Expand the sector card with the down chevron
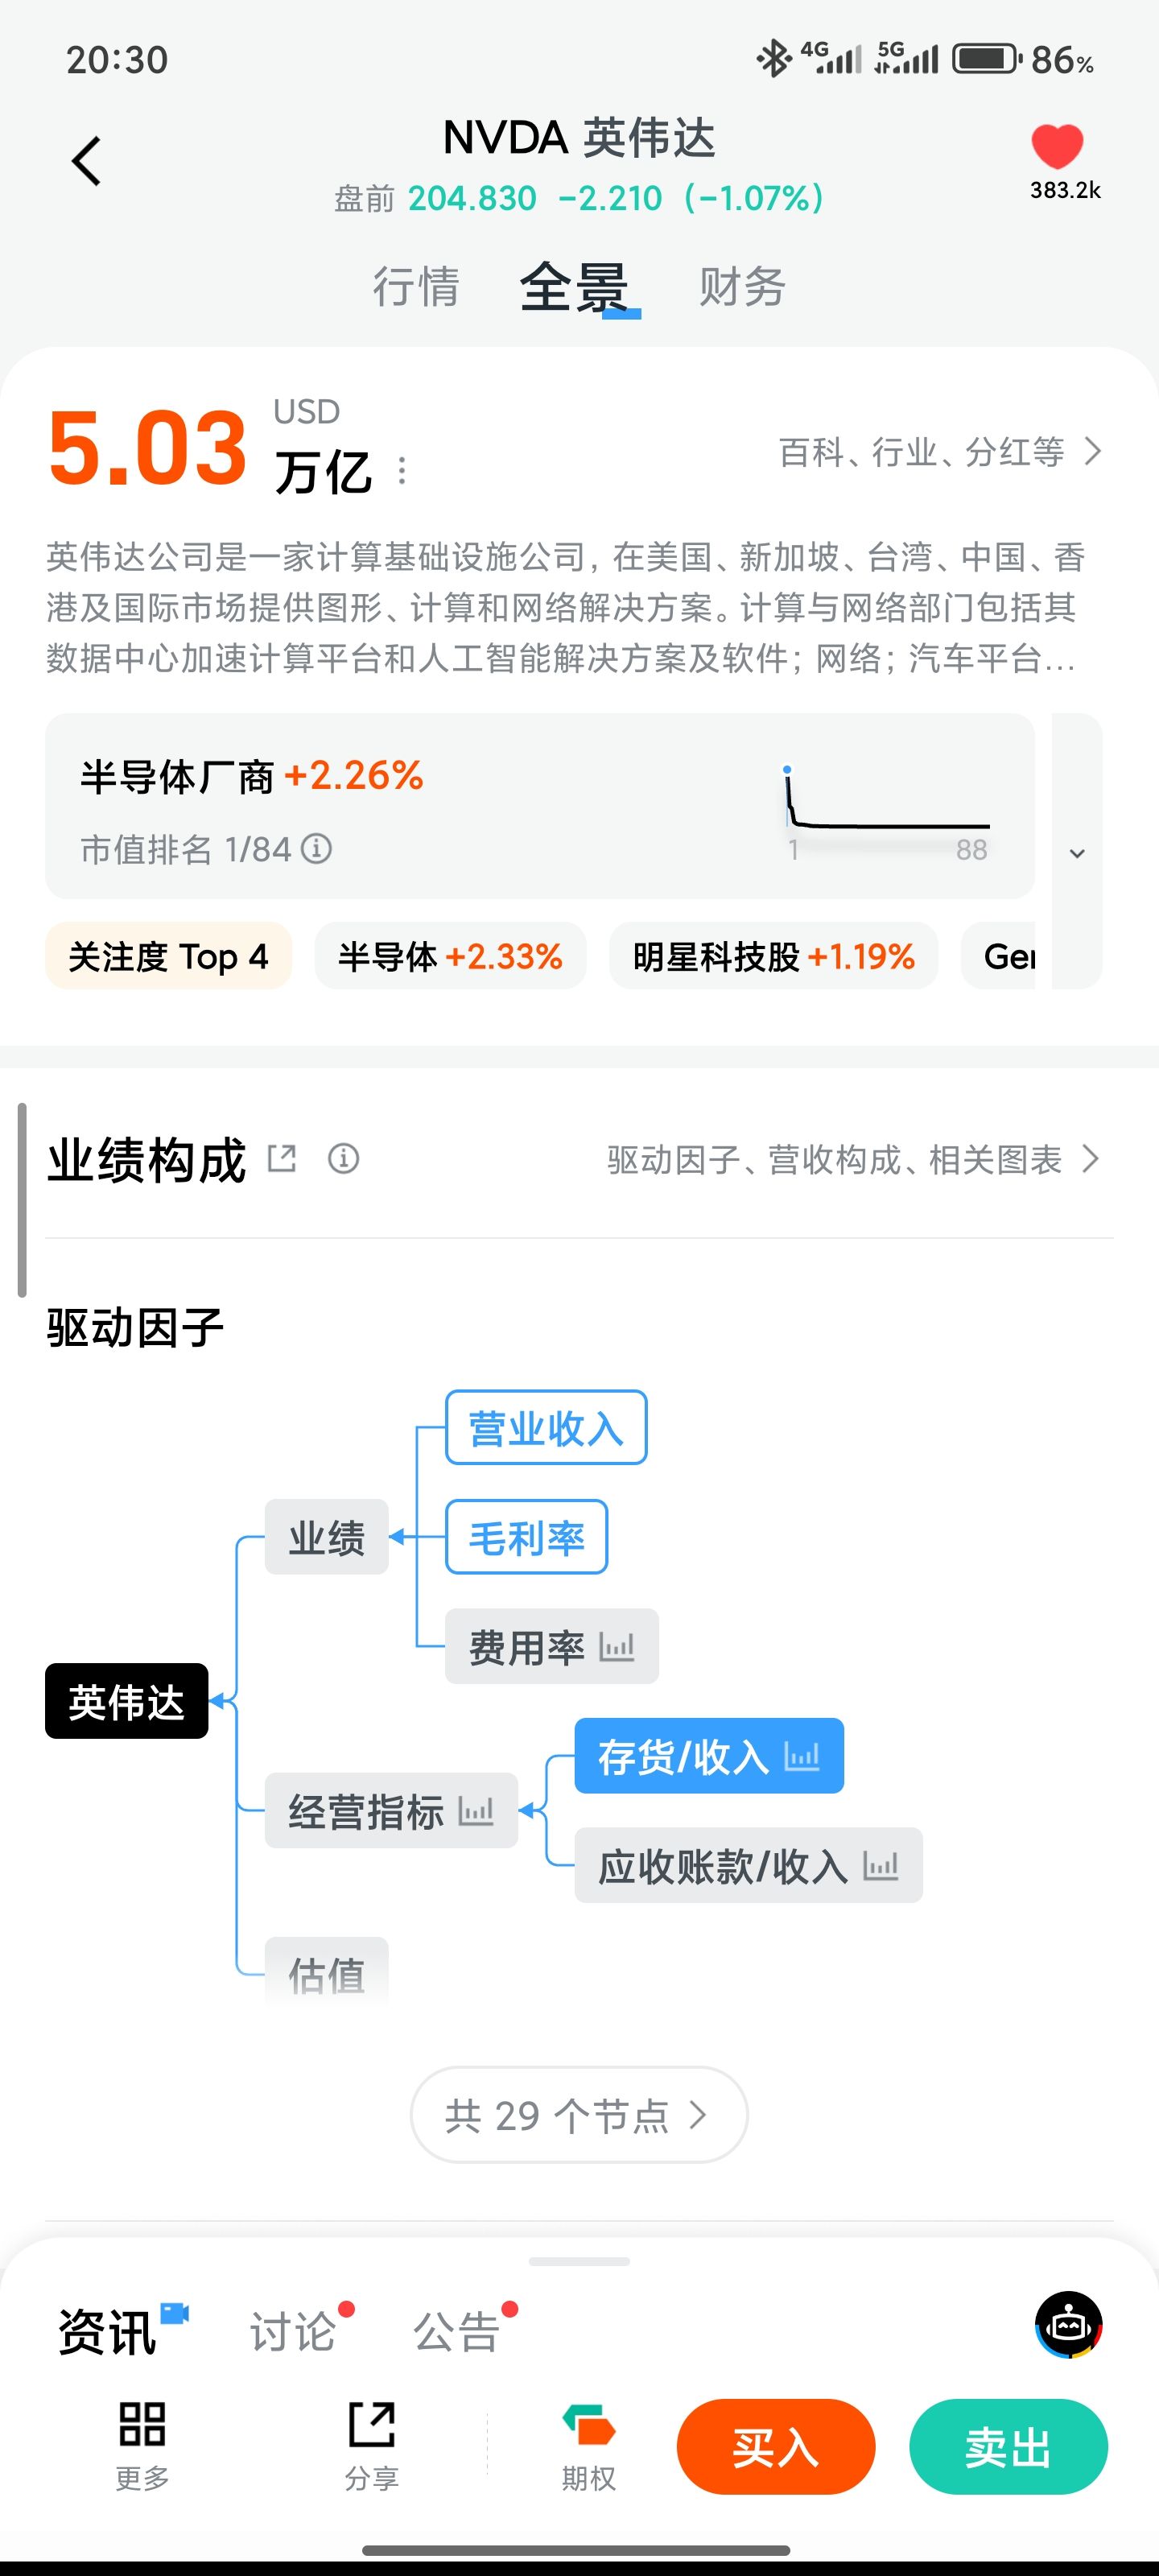 coord(1077,853)
